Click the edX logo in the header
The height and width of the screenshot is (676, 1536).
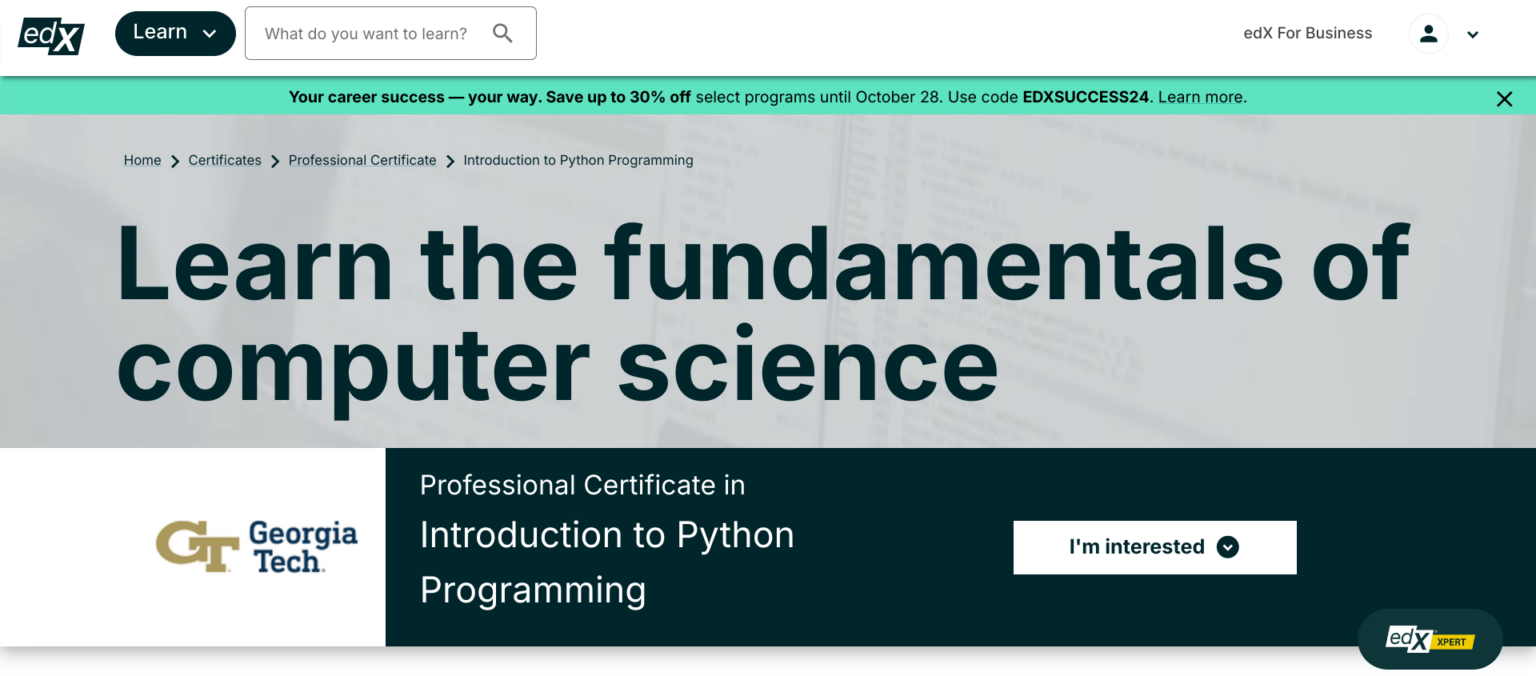coord(51,35)
